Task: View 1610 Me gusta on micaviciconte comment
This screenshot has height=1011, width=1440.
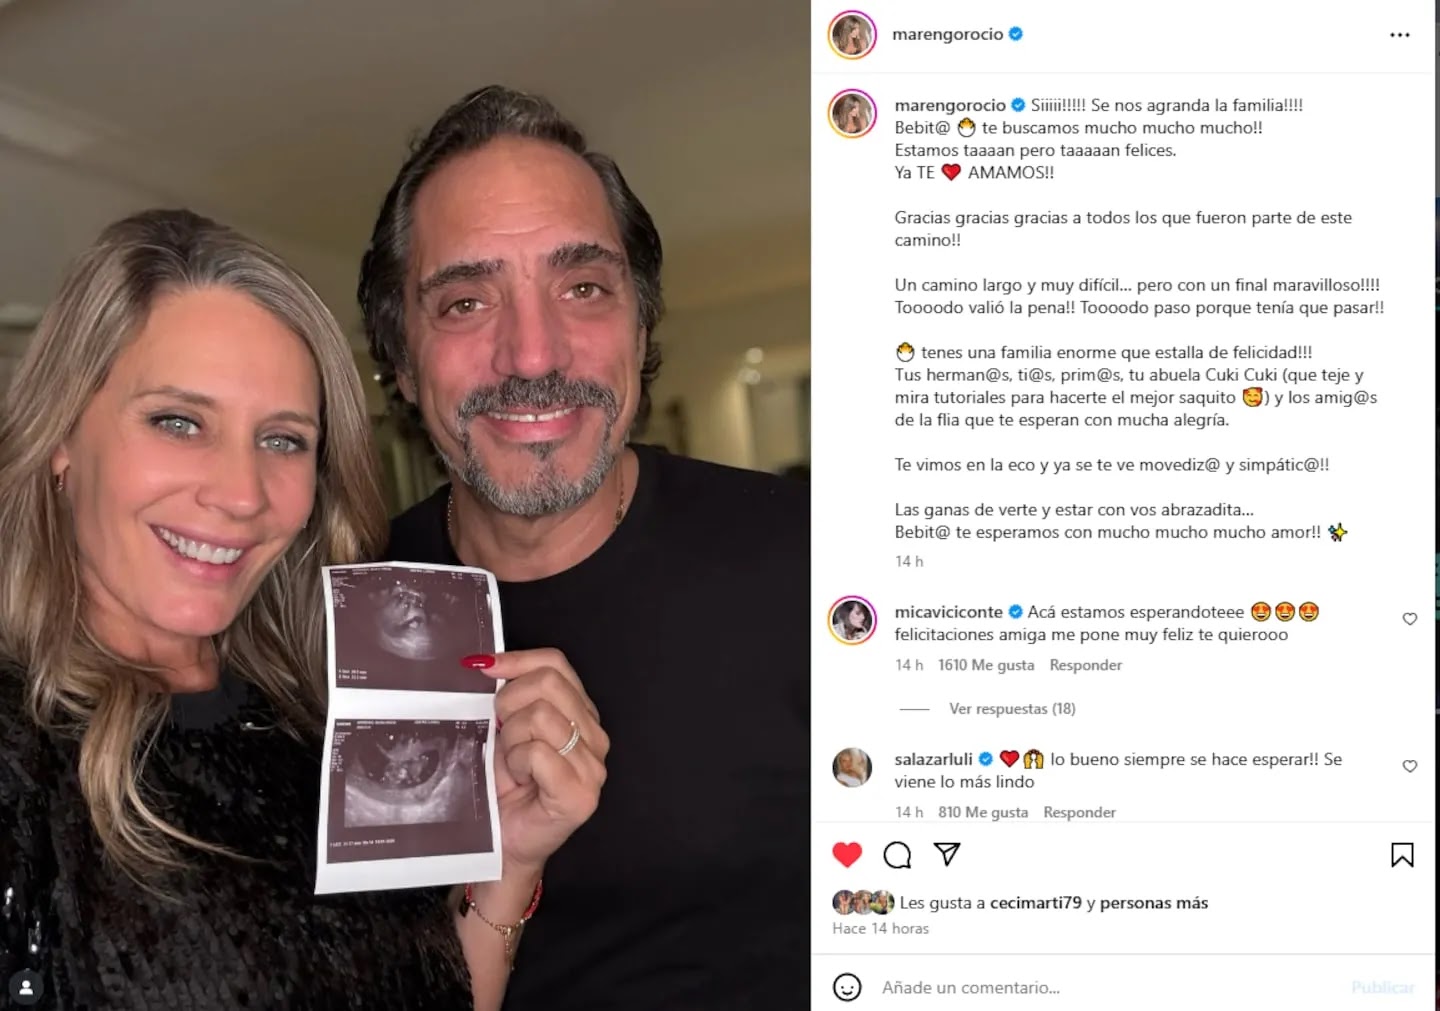Action: click(x=986, y=665)
